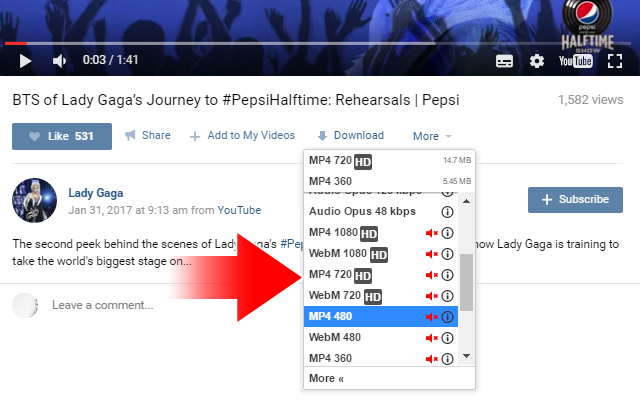Expand the More dropdown below the video
This screenshot has height=400, width=640.
point(432,136)
